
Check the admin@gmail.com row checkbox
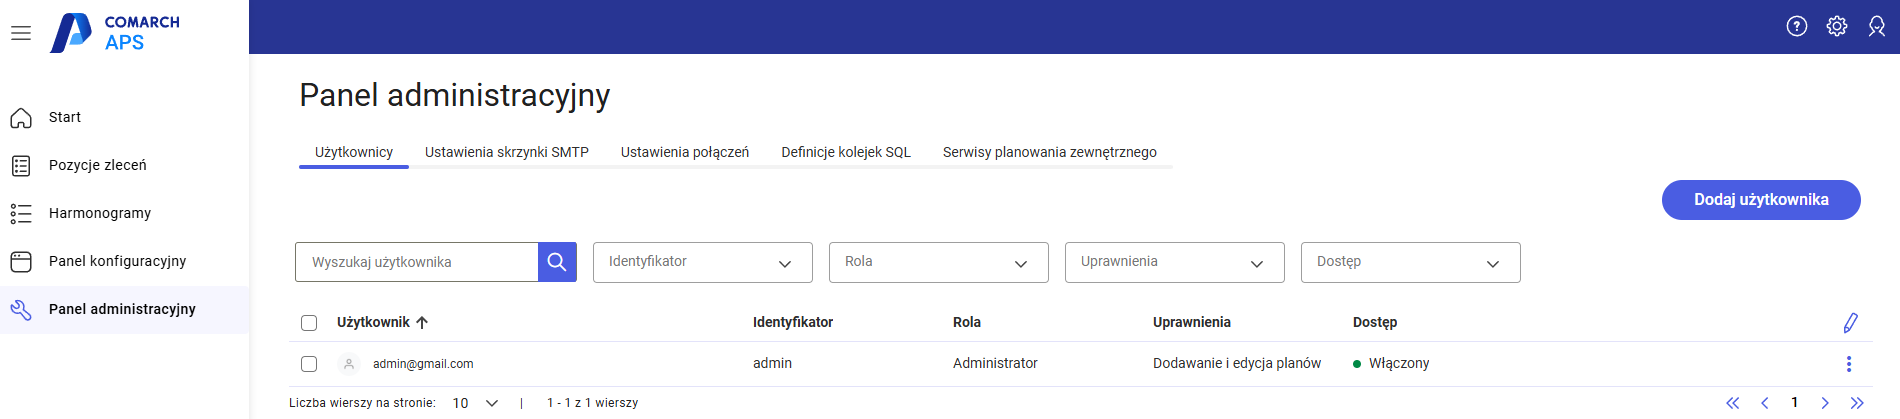click(x=309, y=364)
